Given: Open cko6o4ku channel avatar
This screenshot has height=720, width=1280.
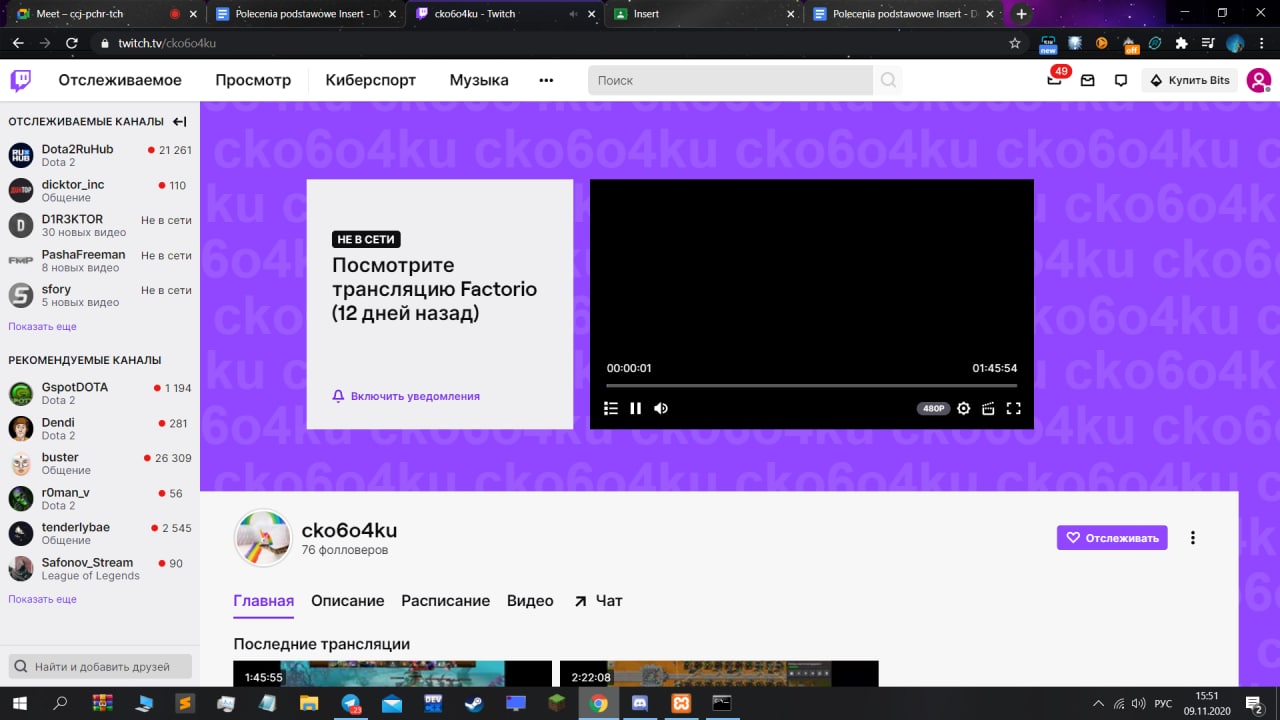Looking at the screenshot, I should pos(262,537).
